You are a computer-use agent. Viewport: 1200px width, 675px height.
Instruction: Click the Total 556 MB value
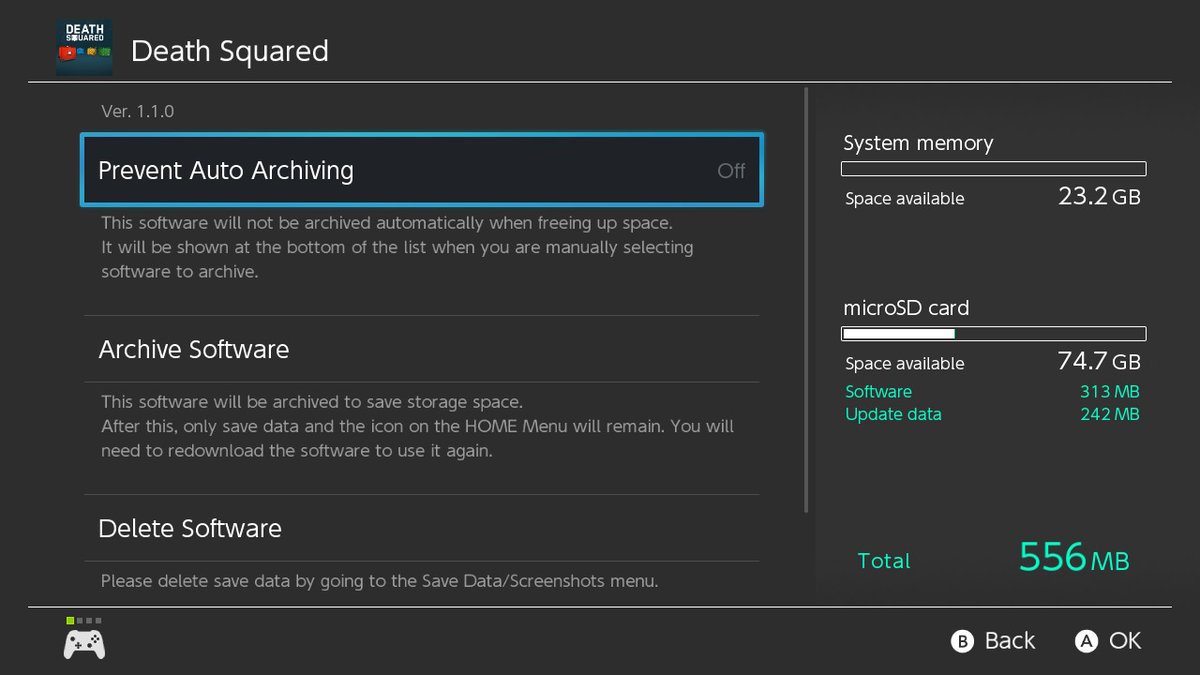[1073, 558]
